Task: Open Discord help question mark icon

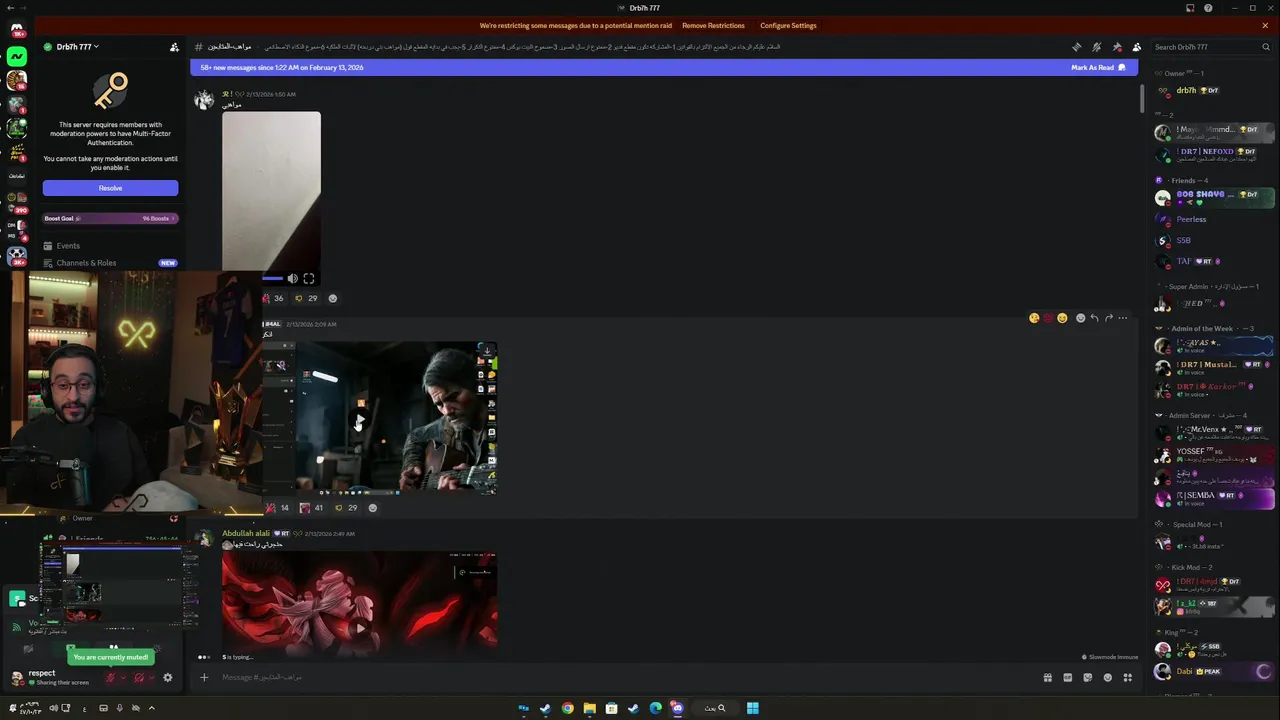Action: pyautogui.click(x=1208, y=8)
